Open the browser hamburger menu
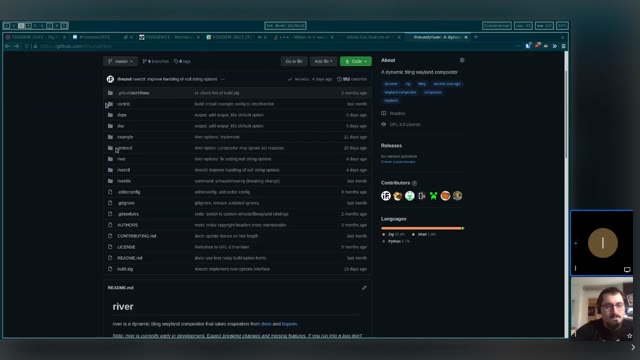 [x=564, y=46]
